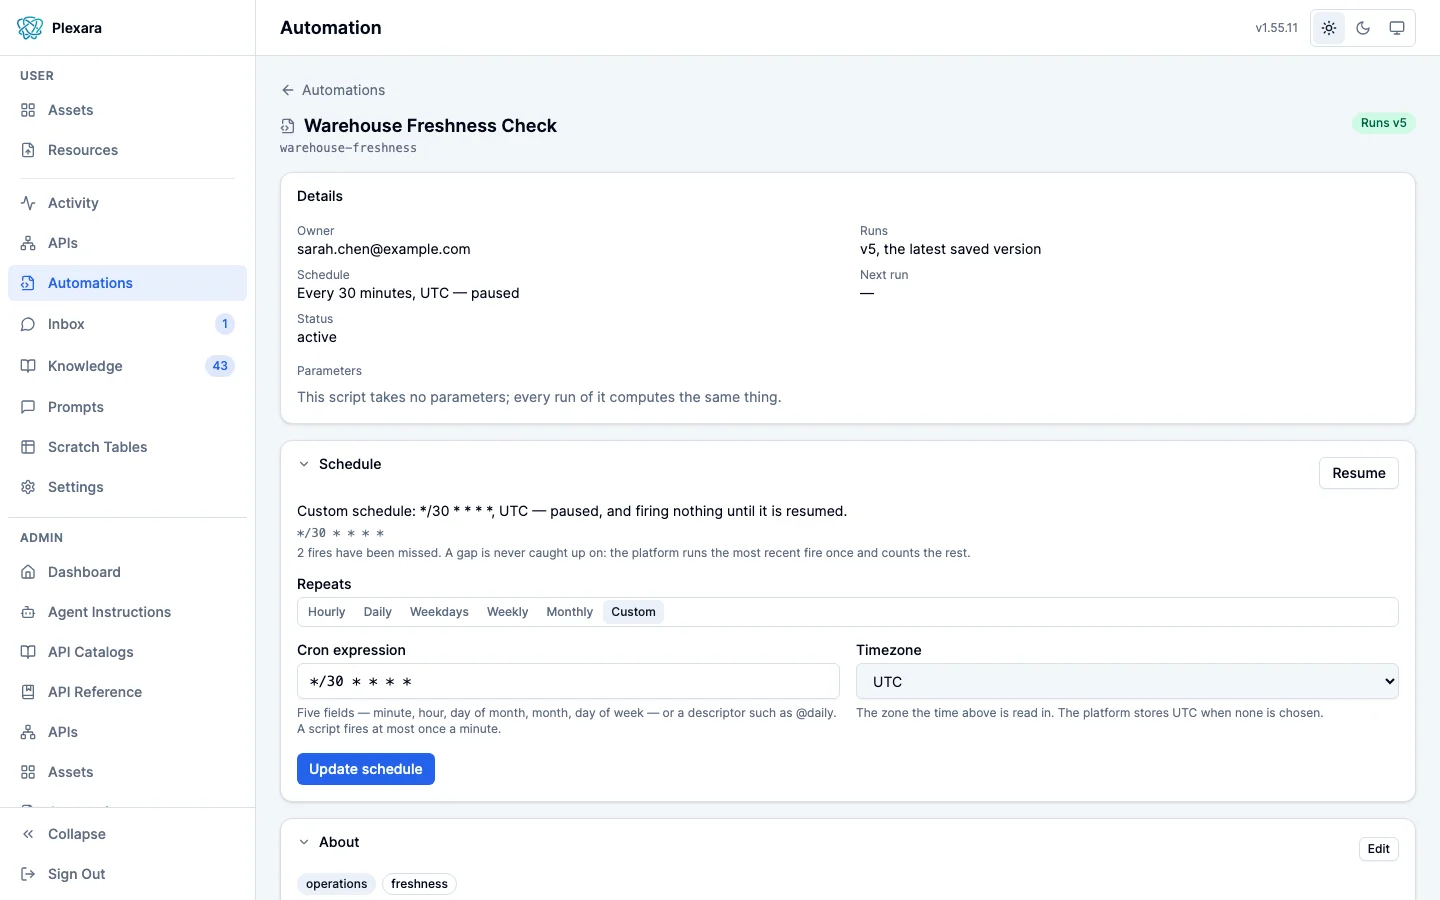Click the Edit button in About

[1379, 849]
